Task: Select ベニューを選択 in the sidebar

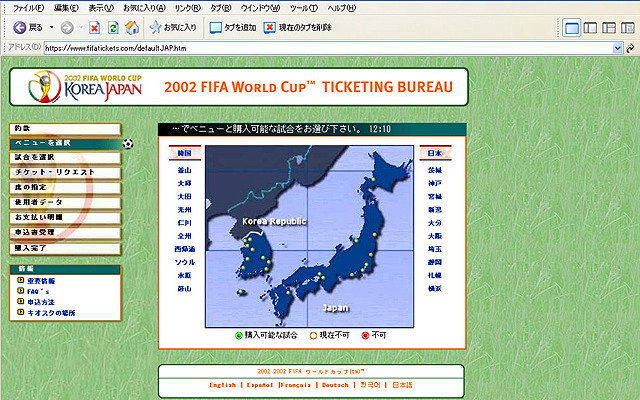Action: pyautogui.click(x=65, y=143)
